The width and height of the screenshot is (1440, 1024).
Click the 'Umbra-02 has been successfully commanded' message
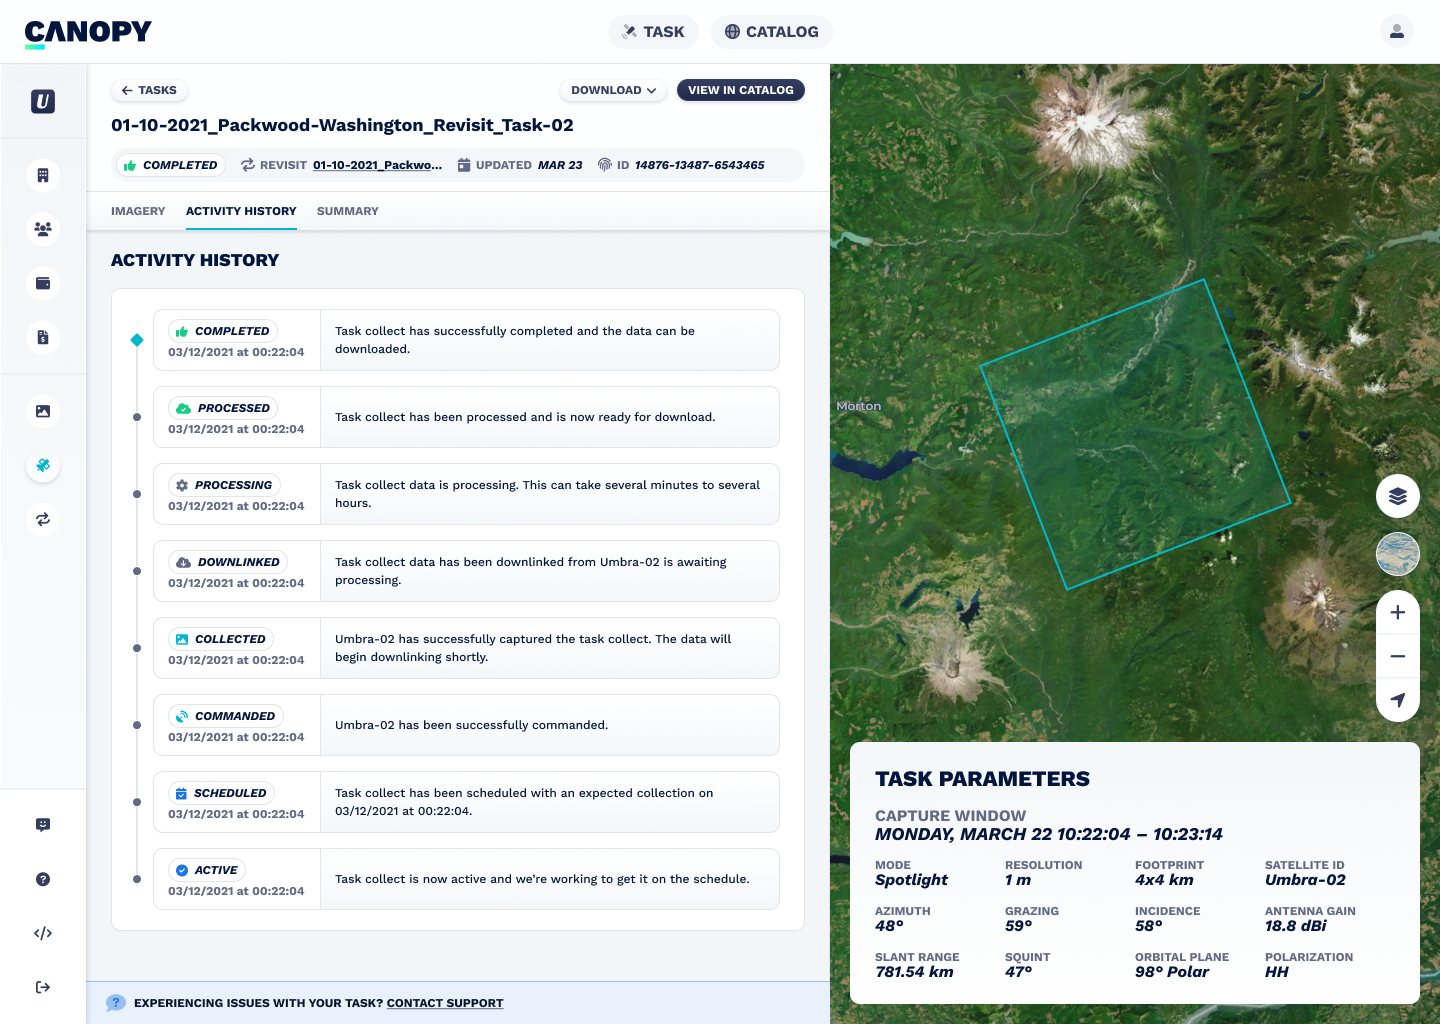471,725
